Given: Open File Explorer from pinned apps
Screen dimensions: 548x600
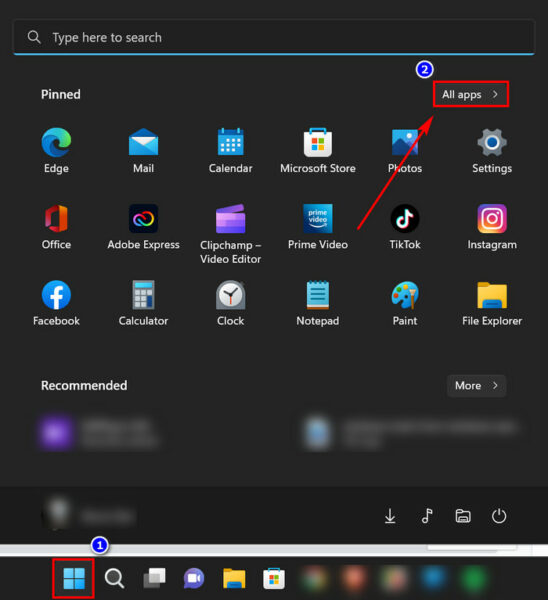Looking at the screenshot, I should click(x=492, y=303).
